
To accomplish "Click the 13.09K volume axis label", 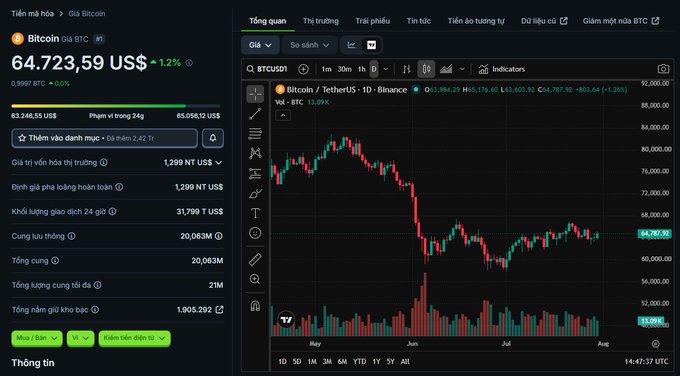I will (651, 321).
